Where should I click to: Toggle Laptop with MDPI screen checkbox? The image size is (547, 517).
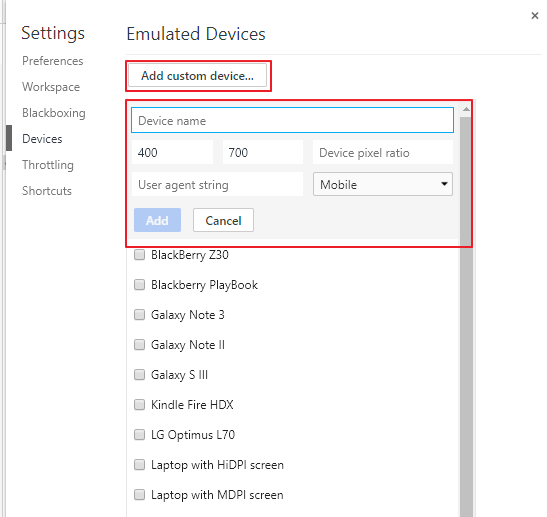[140, 495]
